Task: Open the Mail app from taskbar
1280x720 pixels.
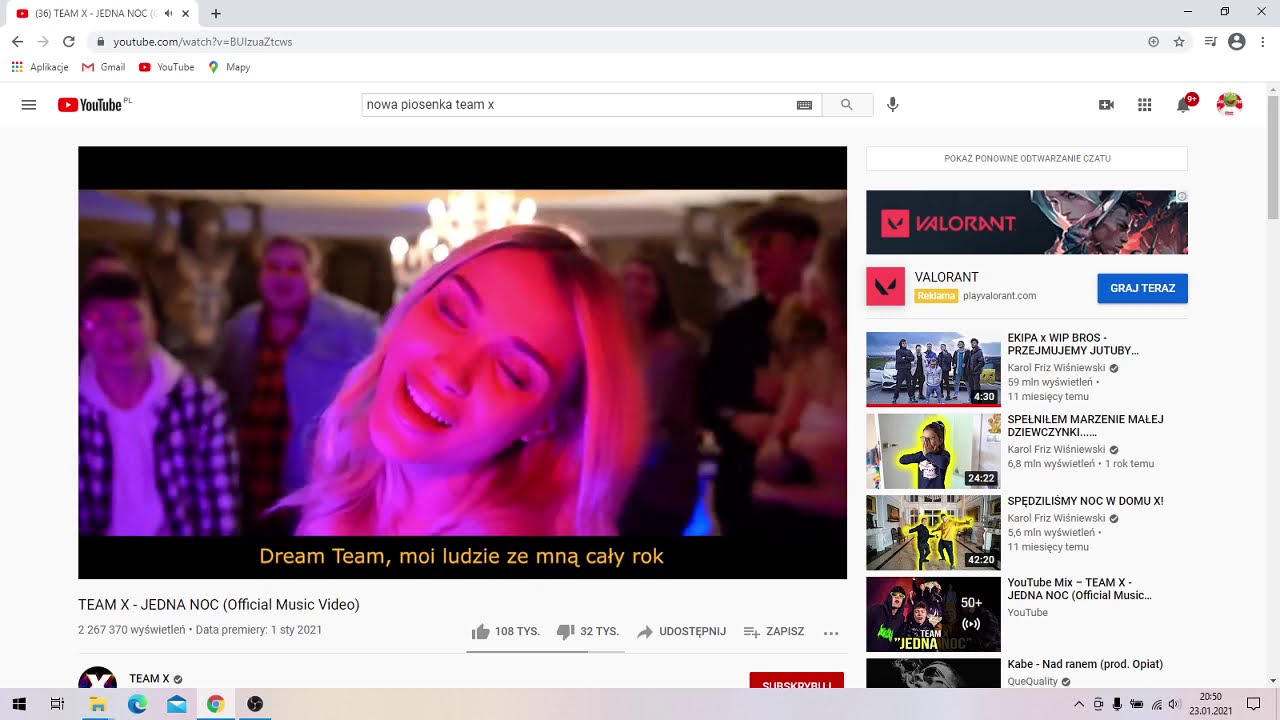Action: coord(176,704)
